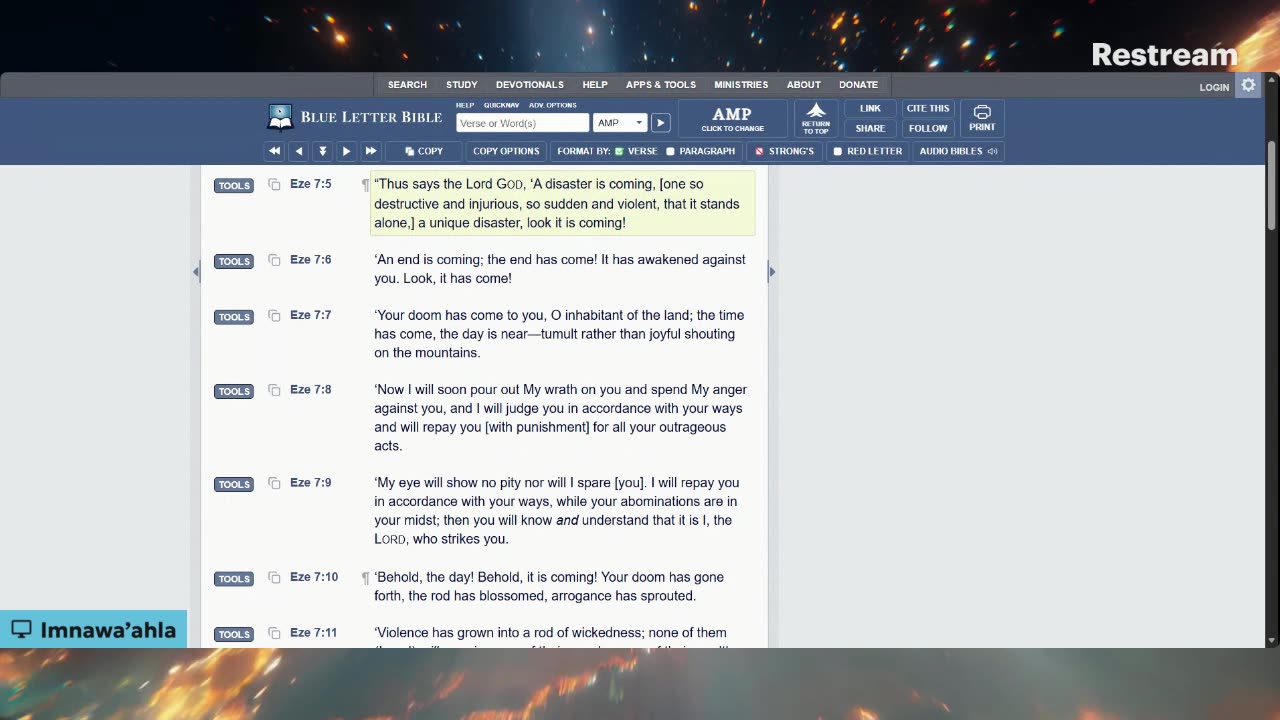Click the Cite This button
This screenshot has height=720, width=1280.
pyautogui.click(x=928, y=108)
